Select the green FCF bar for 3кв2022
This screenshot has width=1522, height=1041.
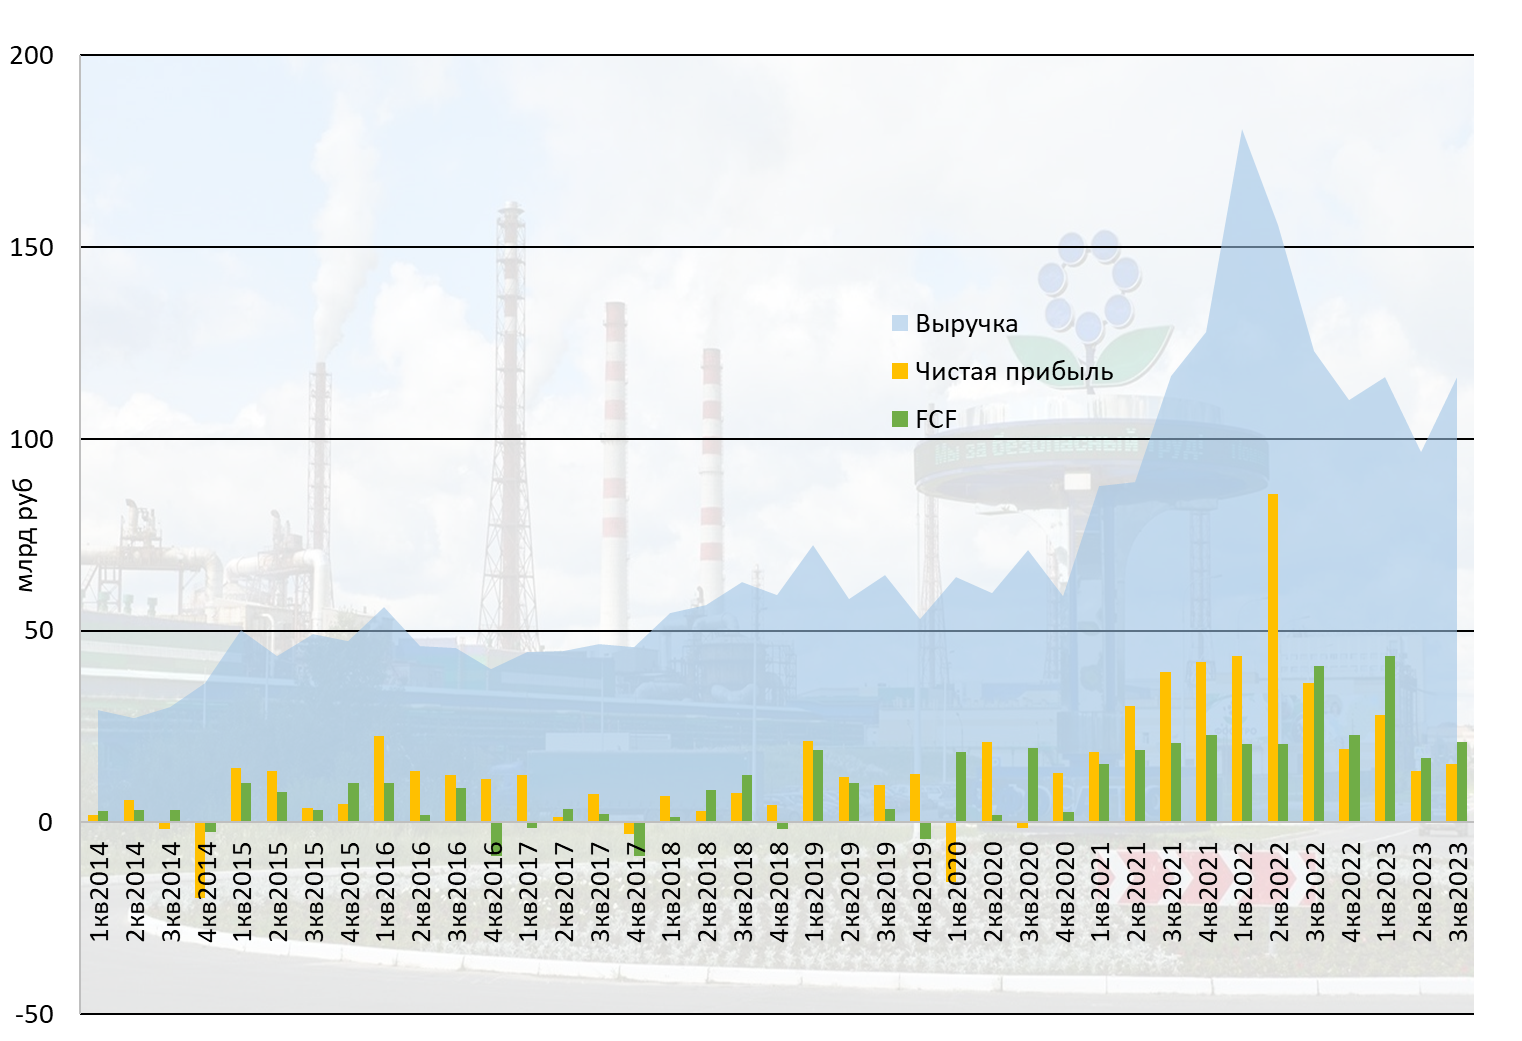click(1318, 744)
